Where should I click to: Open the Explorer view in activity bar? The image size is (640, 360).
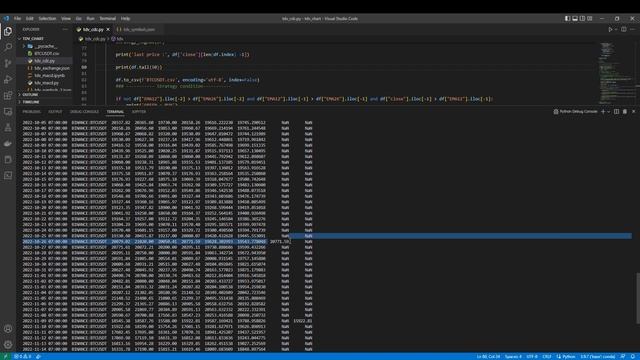tap(8, 31)
